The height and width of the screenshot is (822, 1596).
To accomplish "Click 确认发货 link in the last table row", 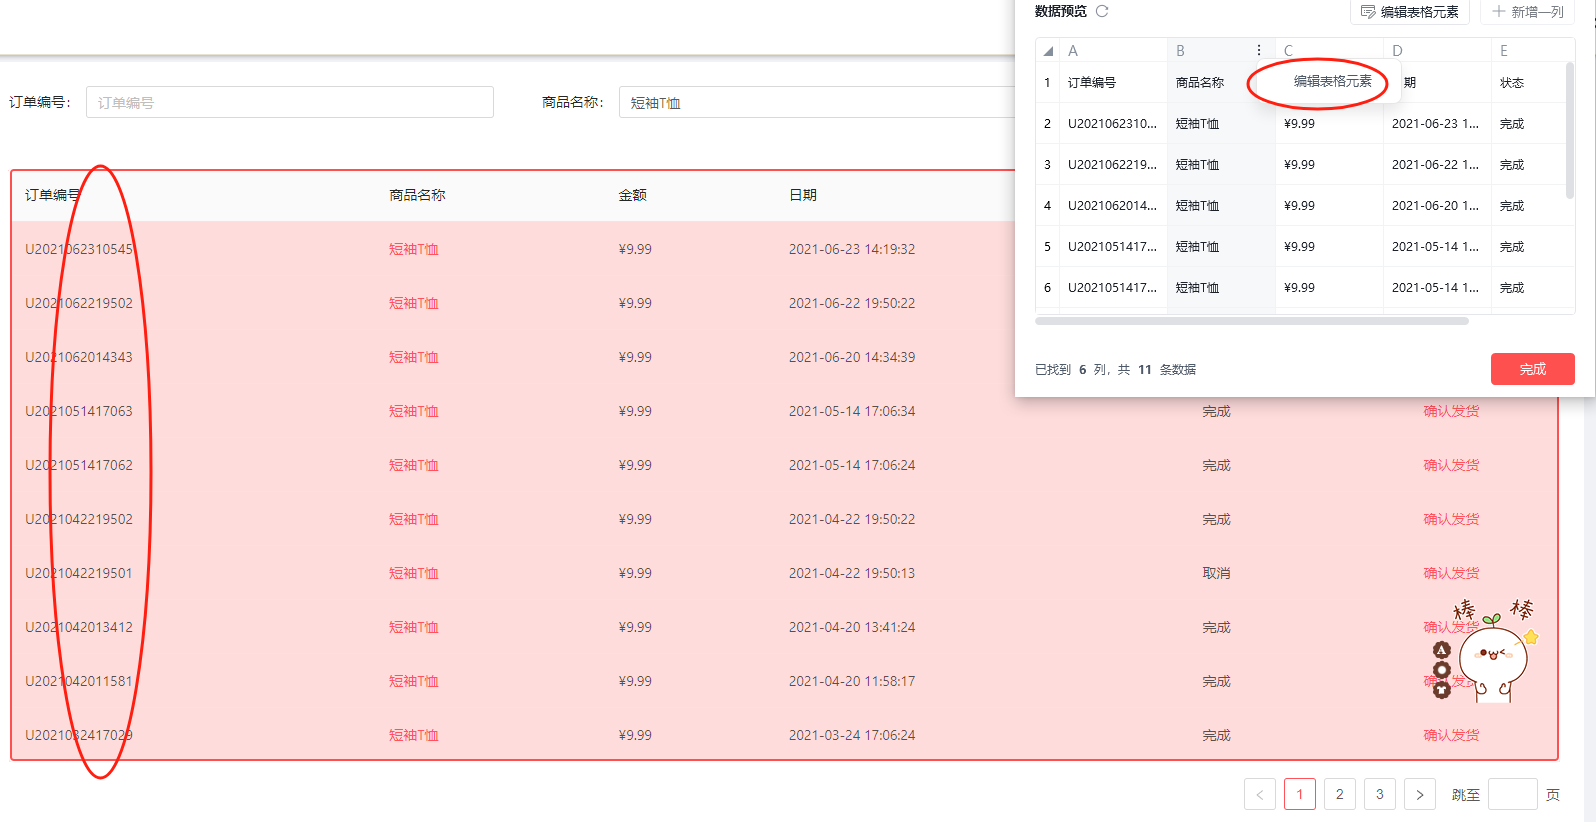I will (1450, 735).
